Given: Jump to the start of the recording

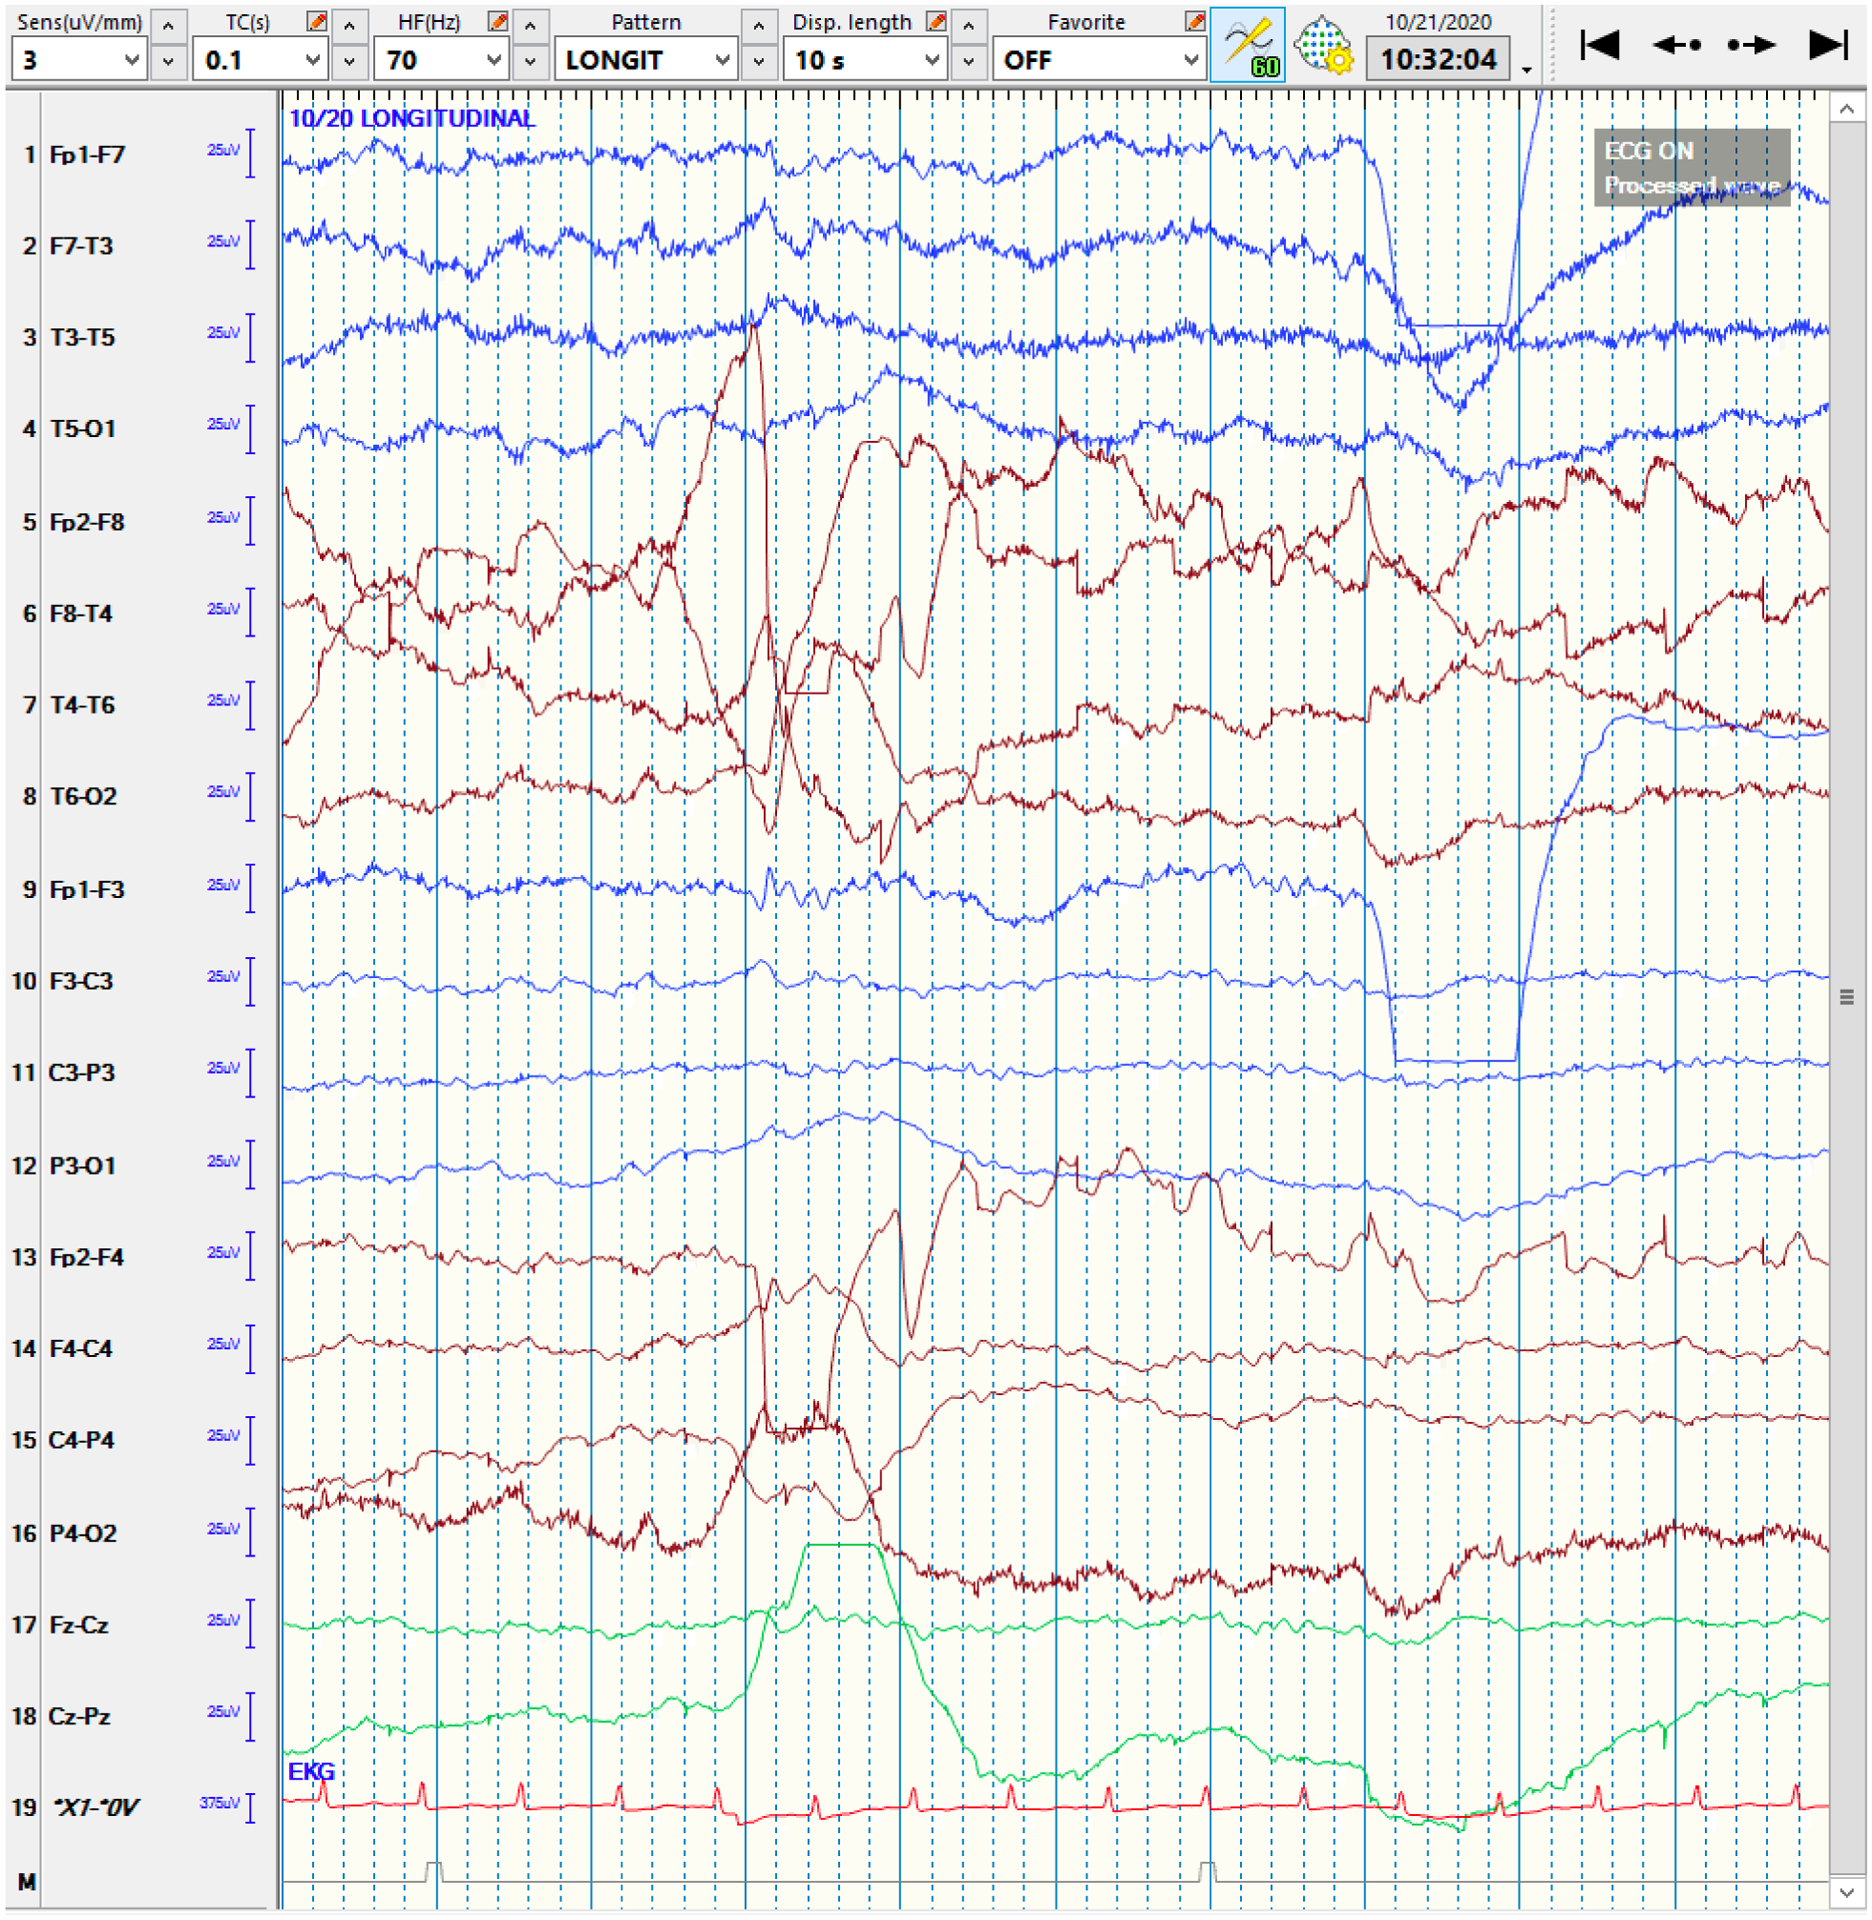Looking at the screenshot, I should pos(1599,44).
